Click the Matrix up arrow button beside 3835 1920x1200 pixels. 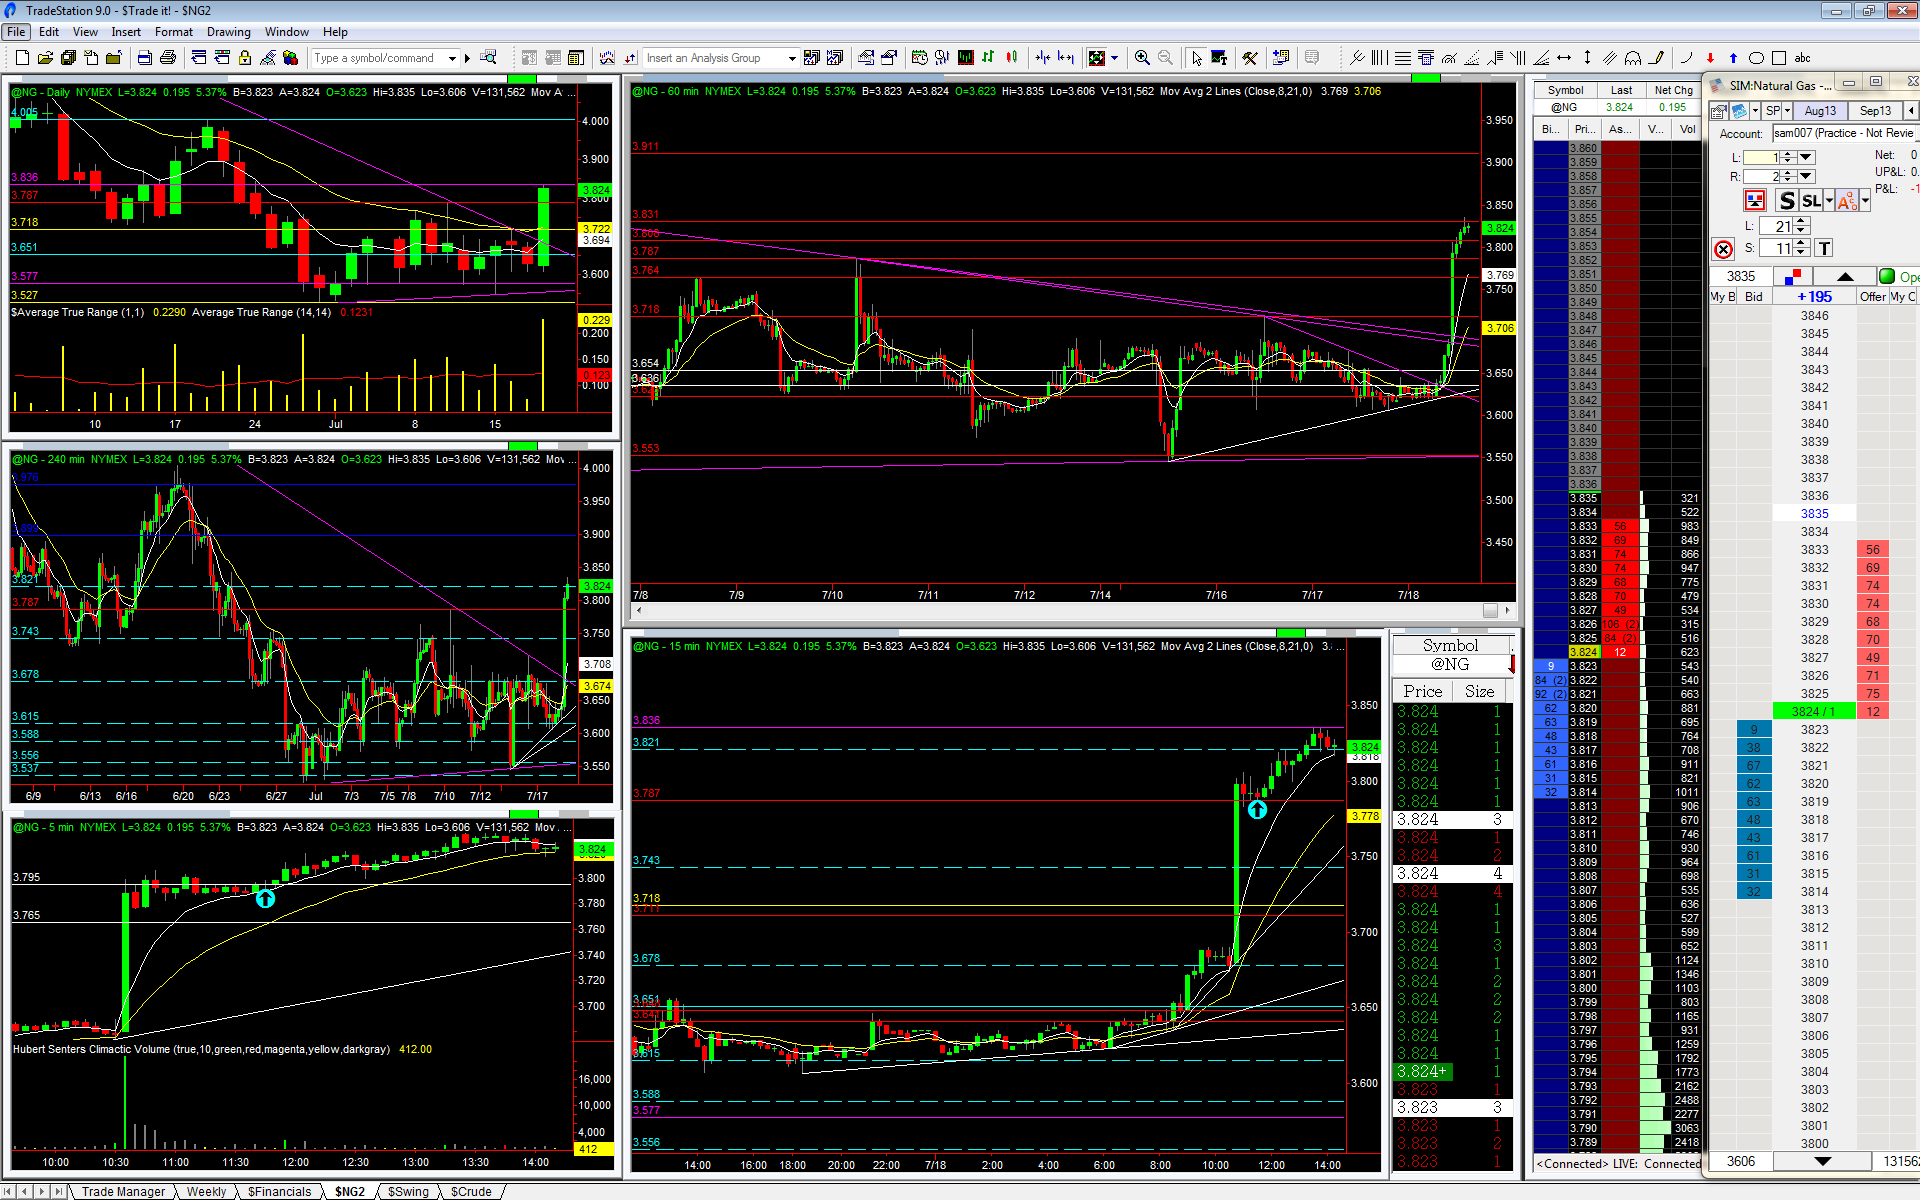[x=1844, y=277]
